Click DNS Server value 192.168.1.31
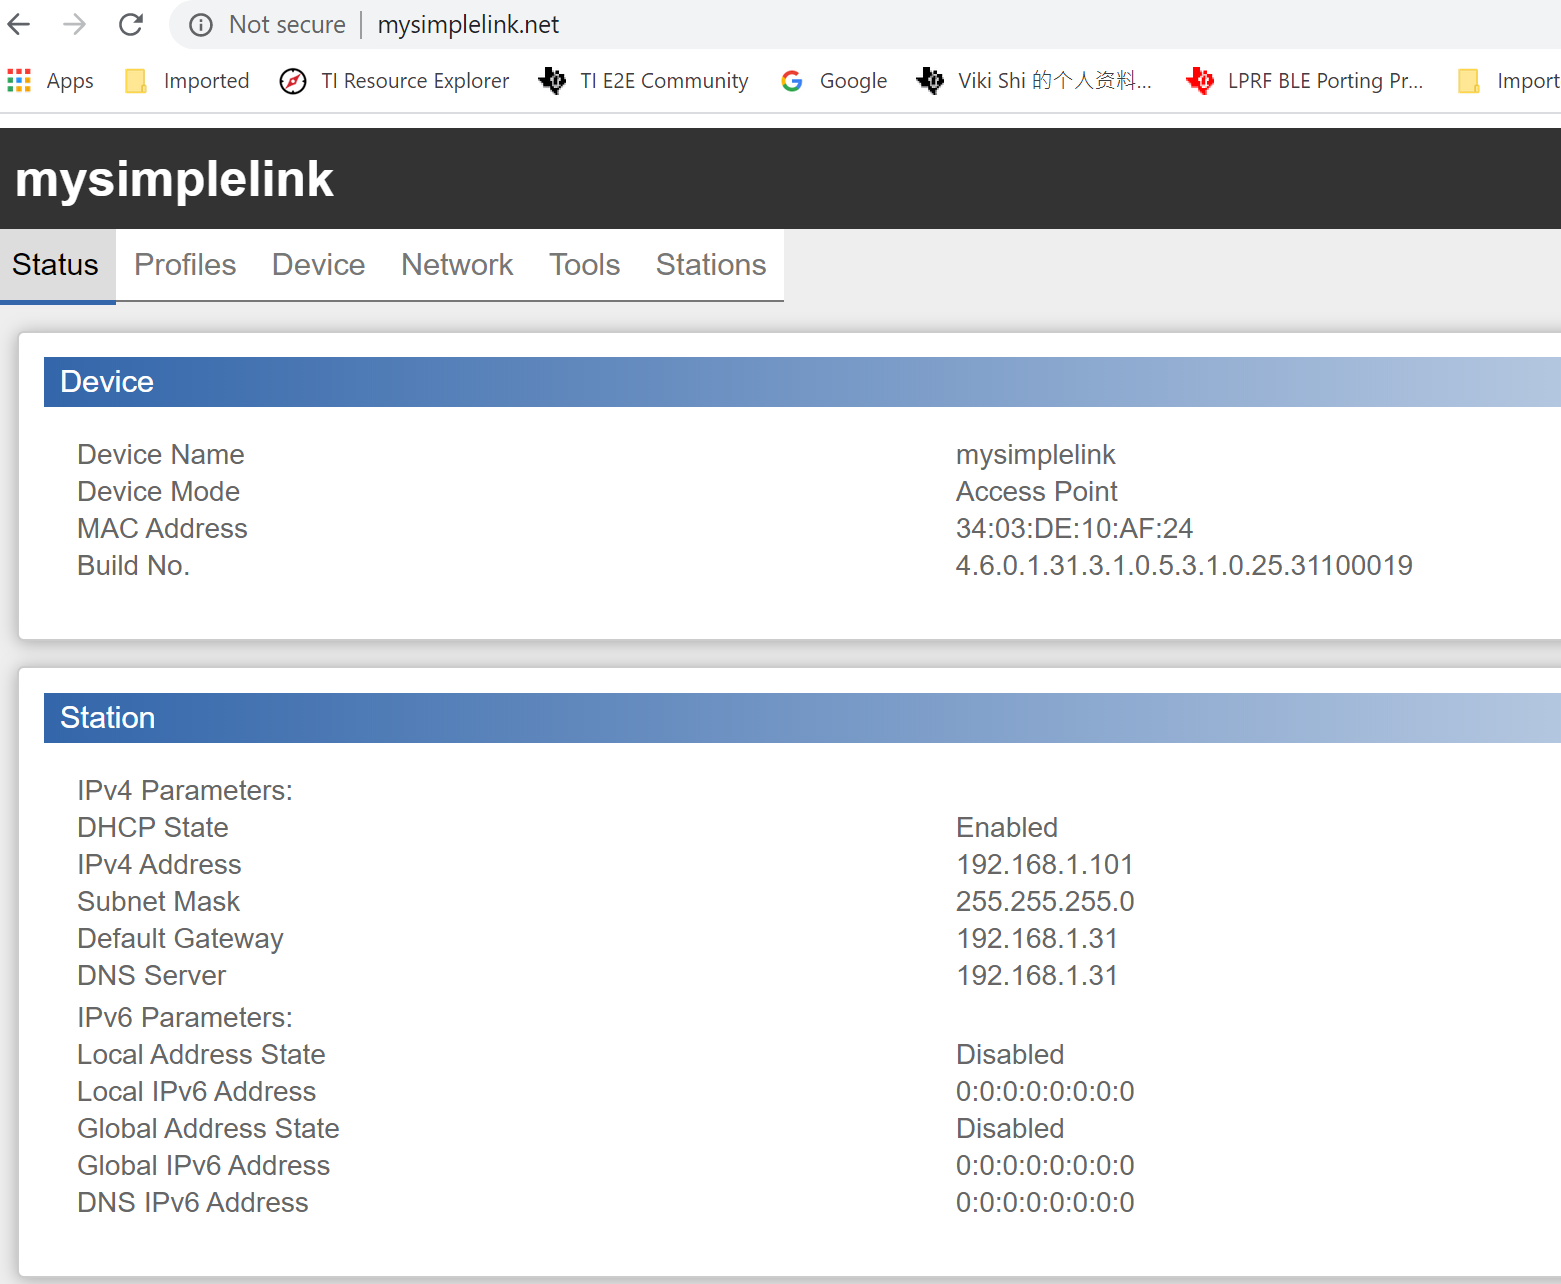This screenshot has width=1561, height=1284. click(1037, 976)
